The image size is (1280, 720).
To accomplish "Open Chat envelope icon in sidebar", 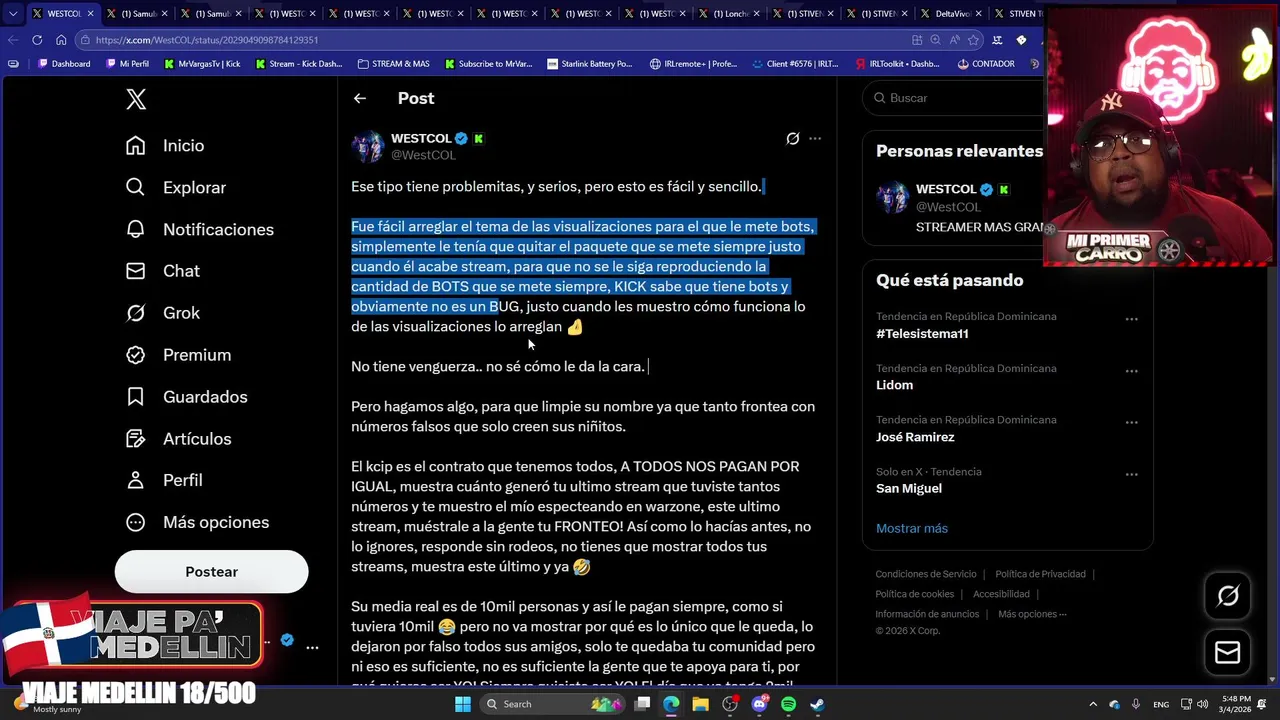I will (x=136, y=271).
